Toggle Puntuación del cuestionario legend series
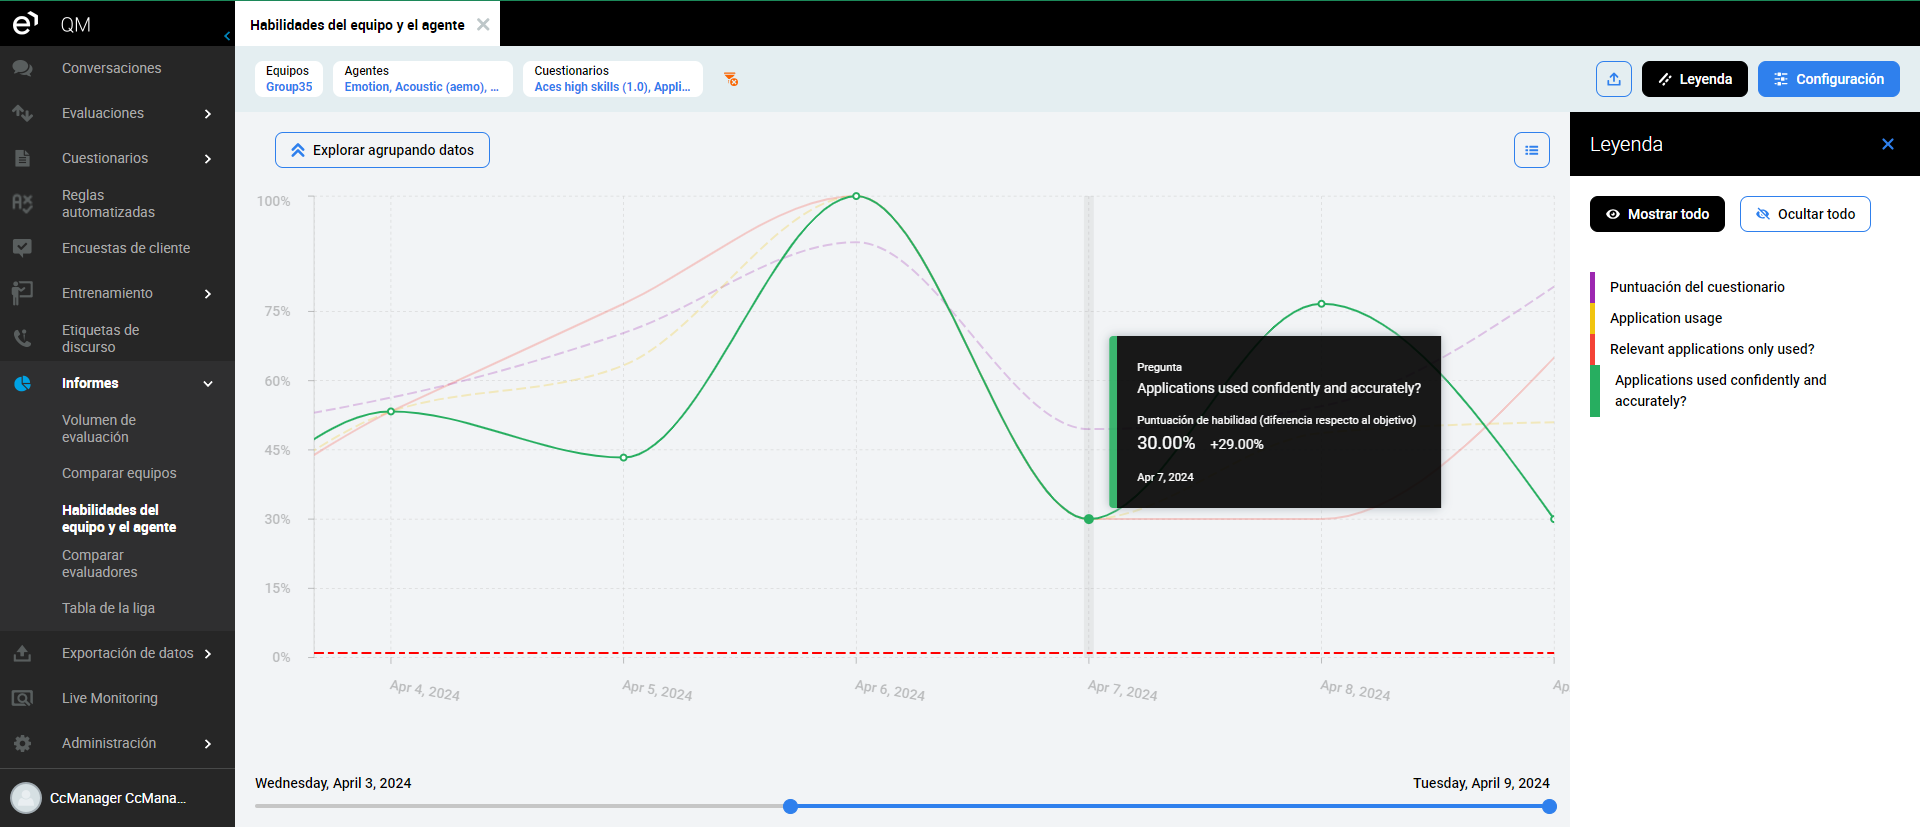Viewport: 1920px width, 827px height. point(1697,287)
